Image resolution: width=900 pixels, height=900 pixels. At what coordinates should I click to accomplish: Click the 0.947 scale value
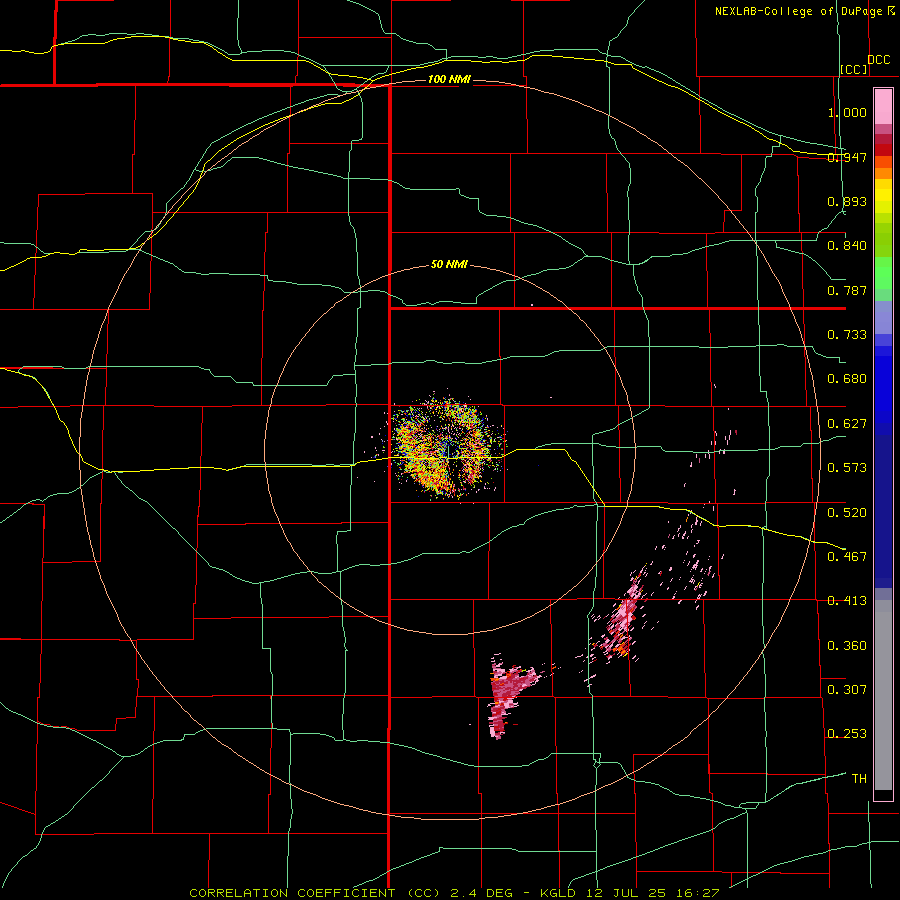click(847, 157)
